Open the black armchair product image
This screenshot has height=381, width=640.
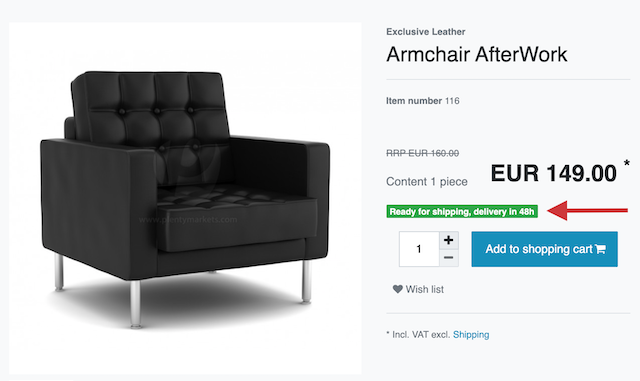point(185,198)
